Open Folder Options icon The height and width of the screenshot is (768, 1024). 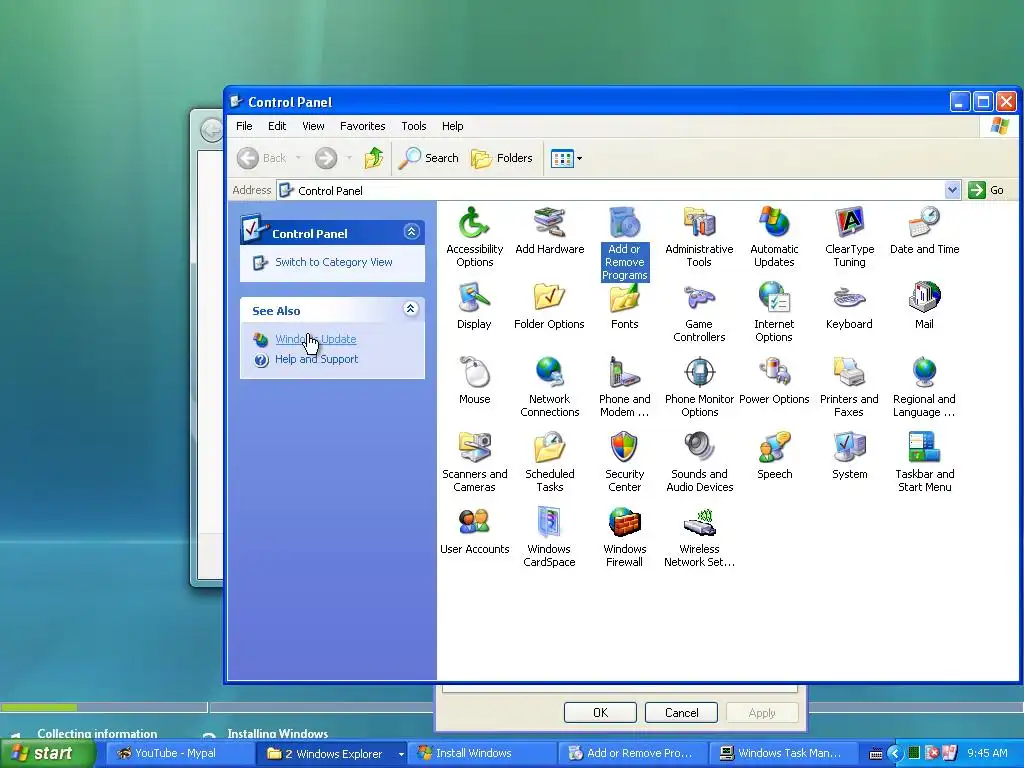(x=549, y=305)
